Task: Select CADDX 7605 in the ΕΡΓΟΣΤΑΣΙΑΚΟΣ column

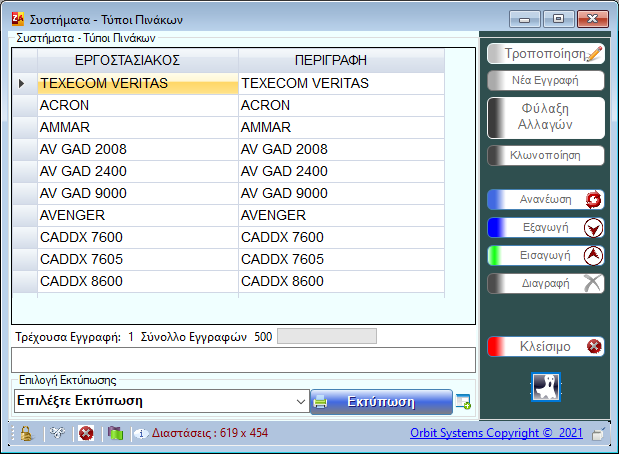Action: pos(138,260)
